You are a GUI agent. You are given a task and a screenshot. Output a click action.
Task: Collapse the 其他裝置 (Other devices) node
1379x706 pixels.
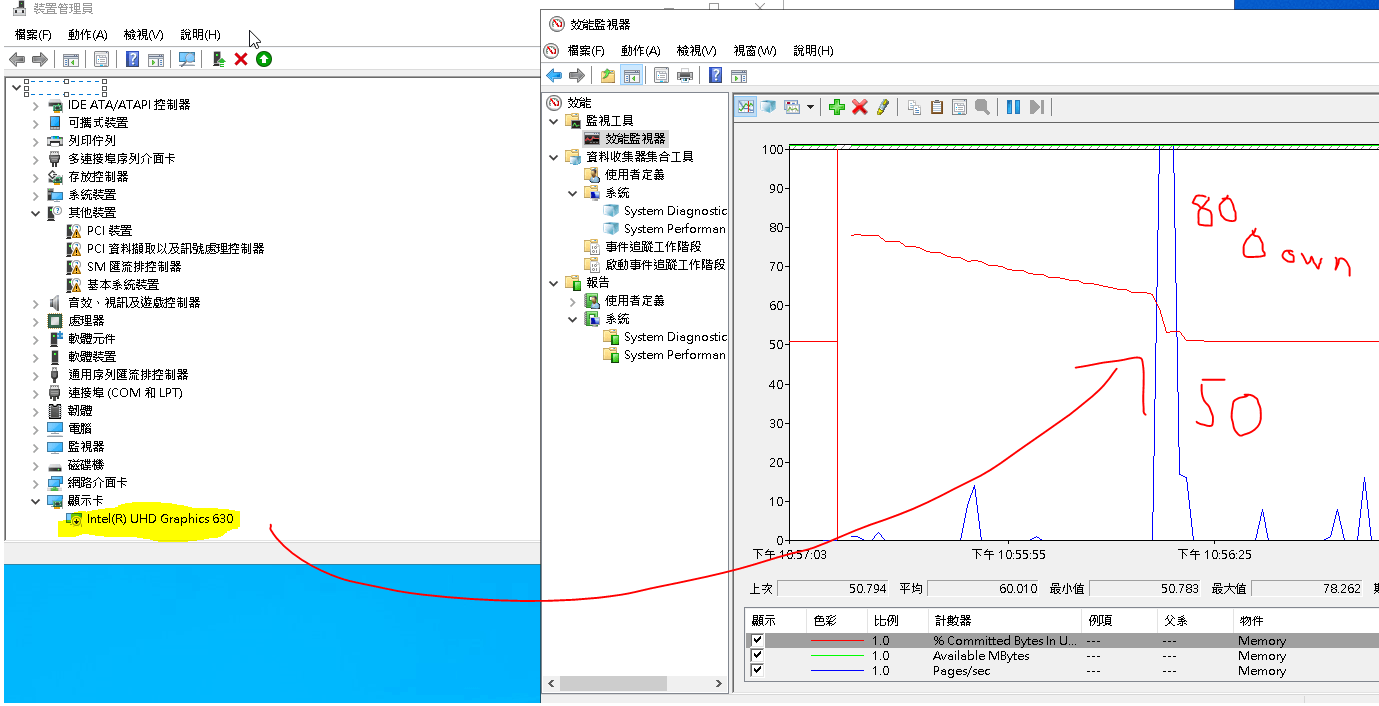36,213
